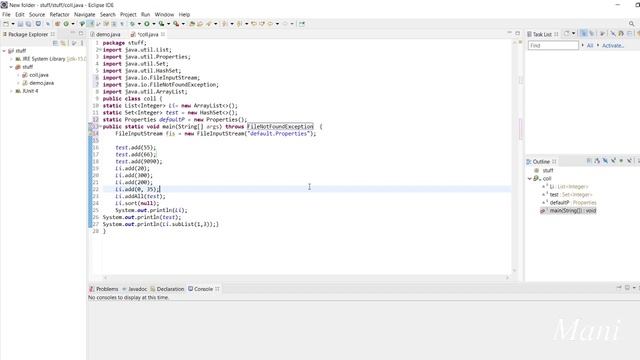Open the New file dropdown arrow

coord(13,24)
